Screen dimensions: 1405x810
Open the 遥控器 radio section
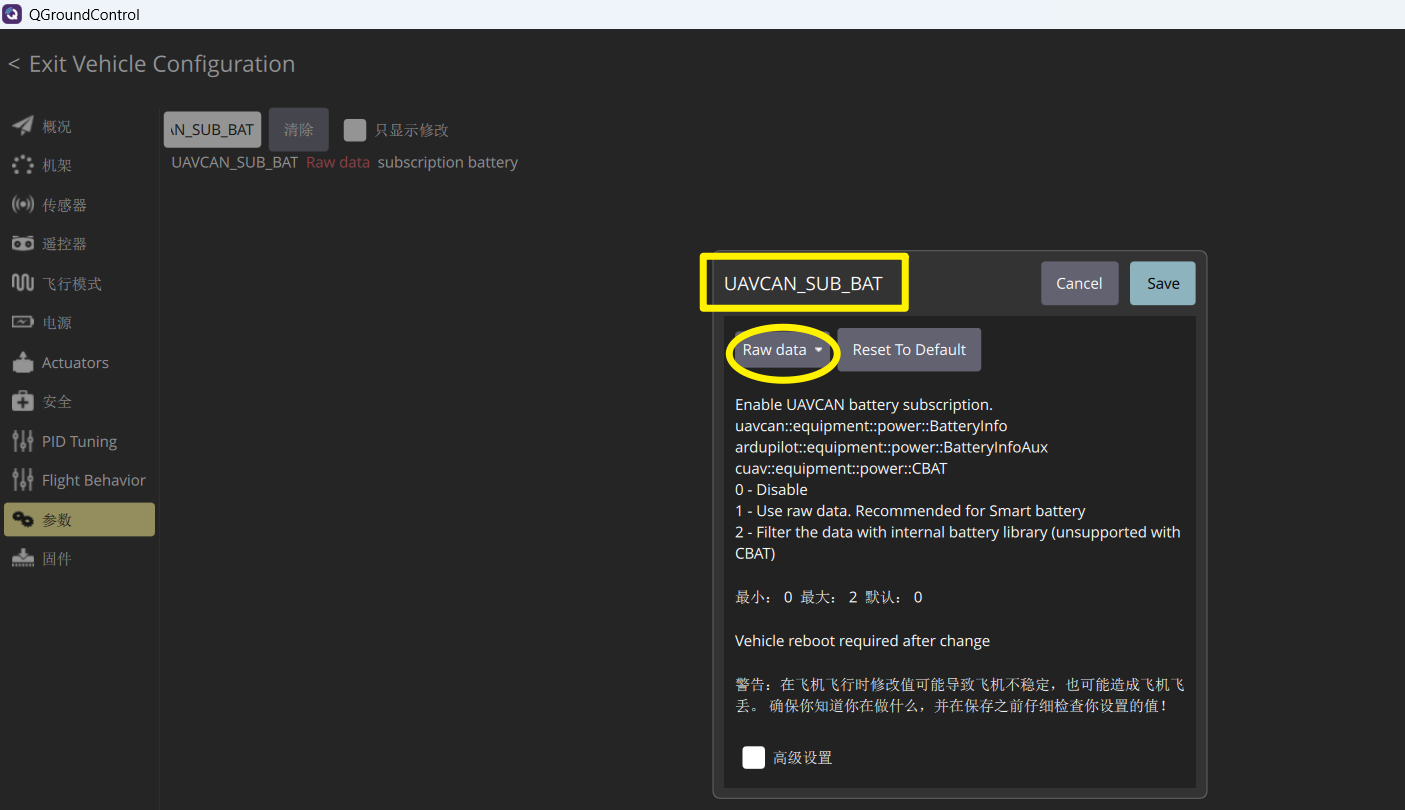point(78,244)
